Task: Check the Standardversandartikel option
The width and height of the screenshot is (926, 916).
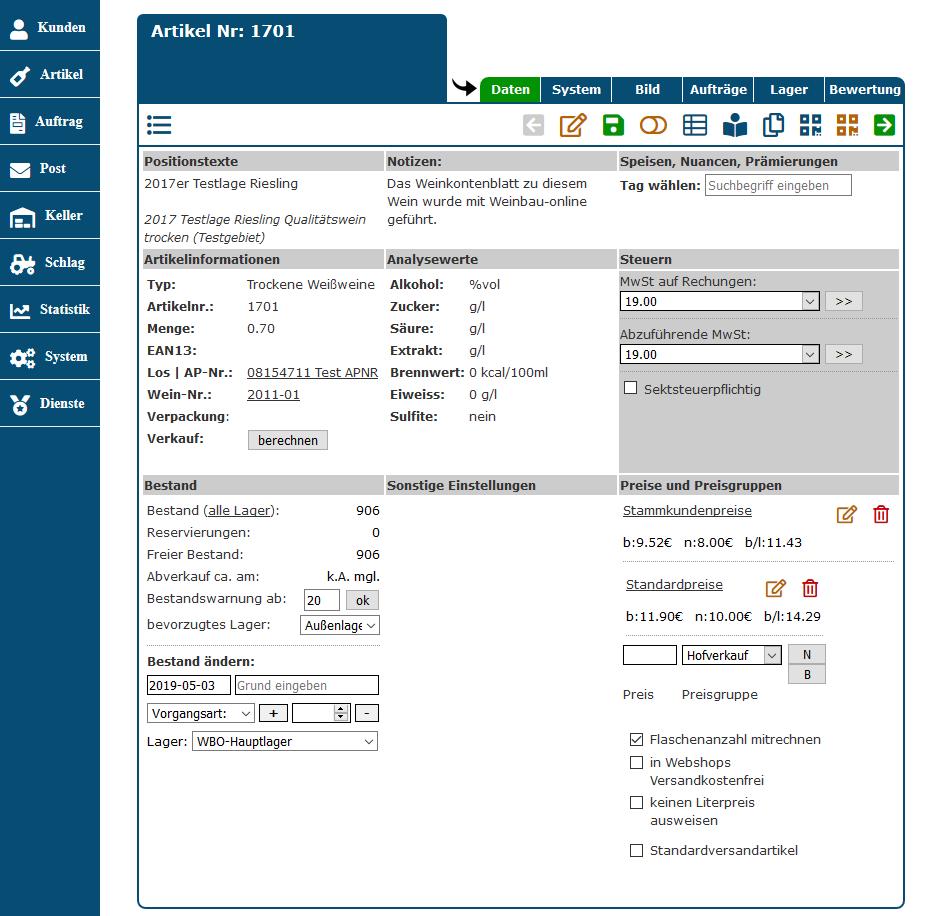Action: [636, 851]
